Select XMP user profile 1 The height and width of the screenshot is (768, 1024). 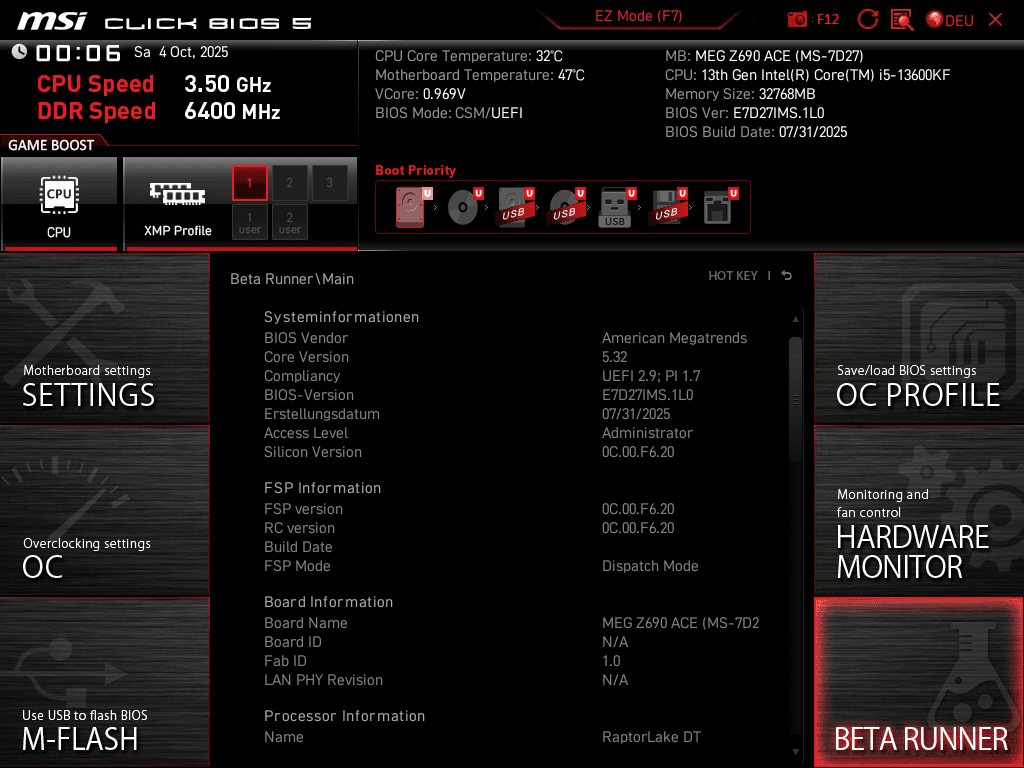(x=249, y=222)
